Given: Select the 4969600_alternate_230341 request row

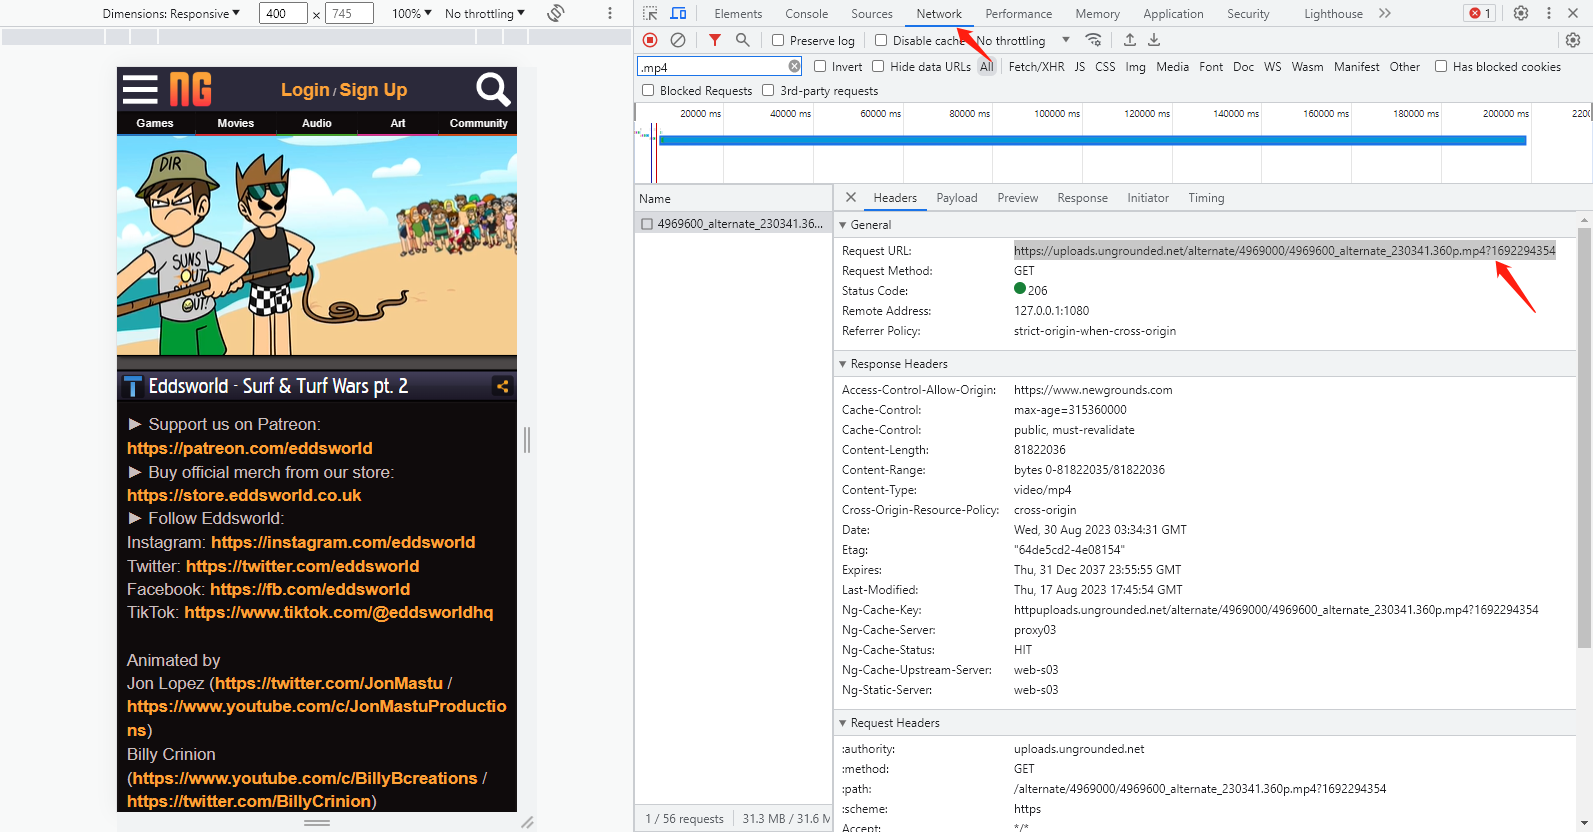Looking at the screenshot, I should tap(733, 224).
